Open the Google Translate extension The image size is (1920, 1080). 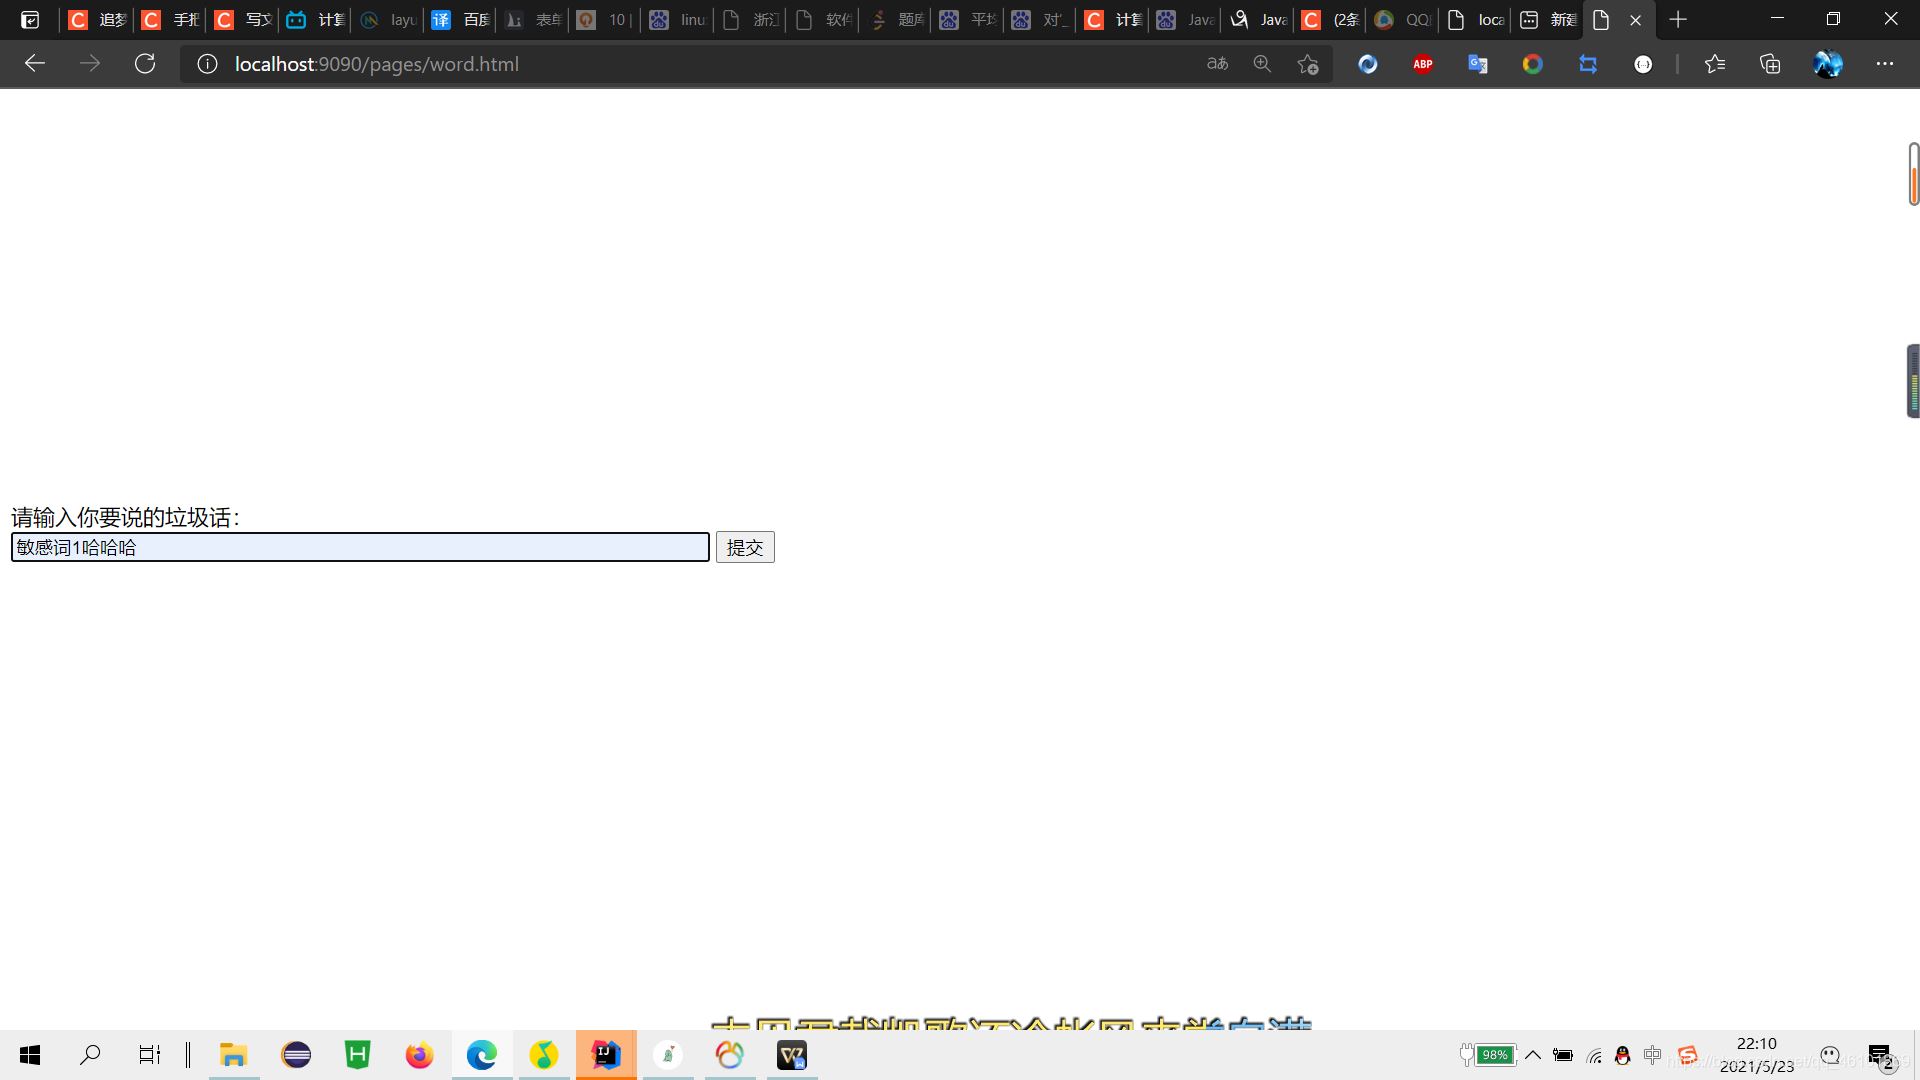coord(1477,64)
